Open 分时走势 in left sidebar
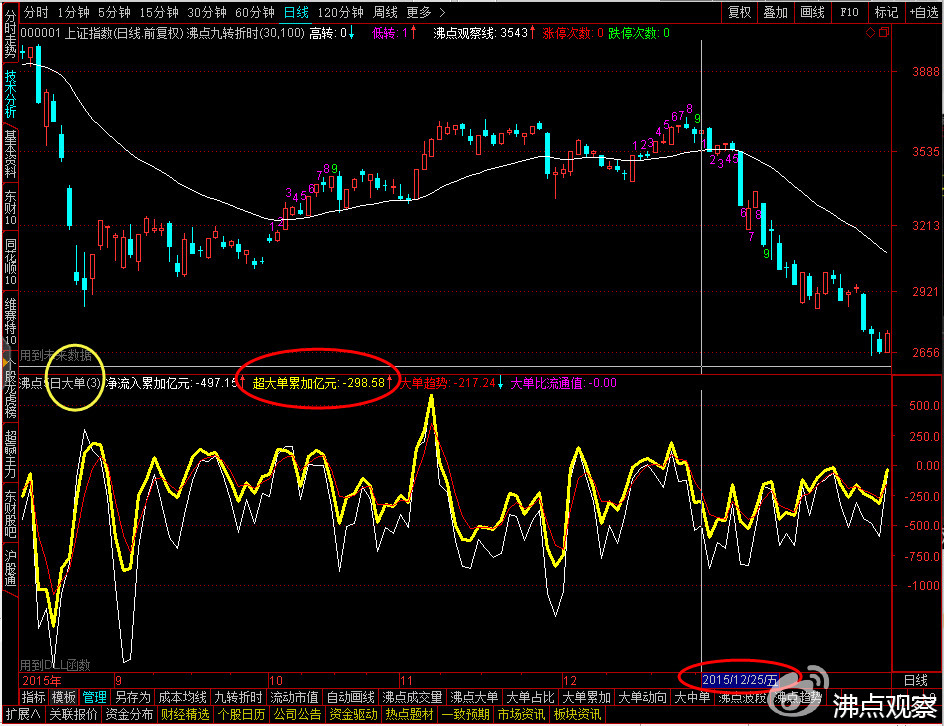The image size is (944, 726). click(10, 35)
